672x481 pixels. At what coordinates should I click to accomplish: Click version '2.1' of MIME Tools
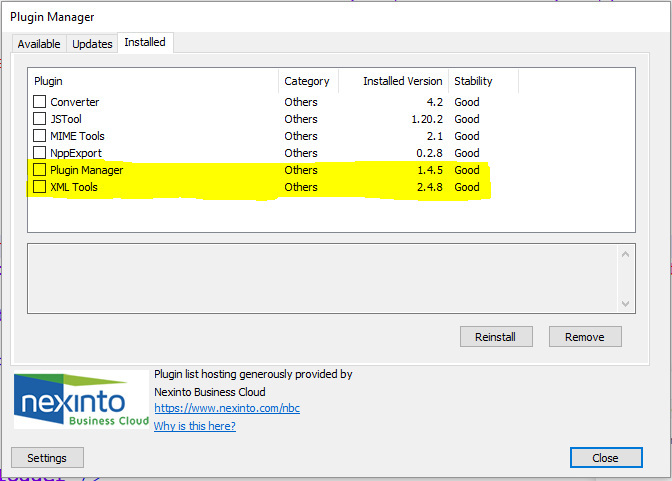tap(435, 136)
